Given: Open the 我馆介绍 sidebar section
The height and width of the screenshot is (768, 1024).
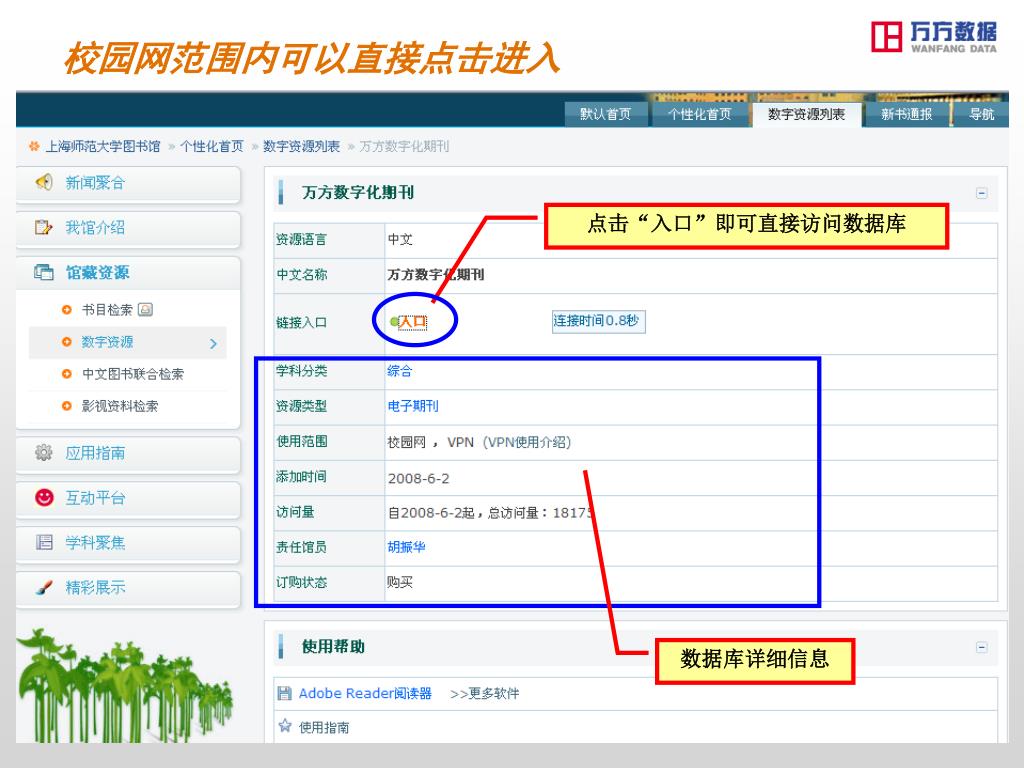Looking at the screenshot, I should pyautogui.click(x=128, y=228).
